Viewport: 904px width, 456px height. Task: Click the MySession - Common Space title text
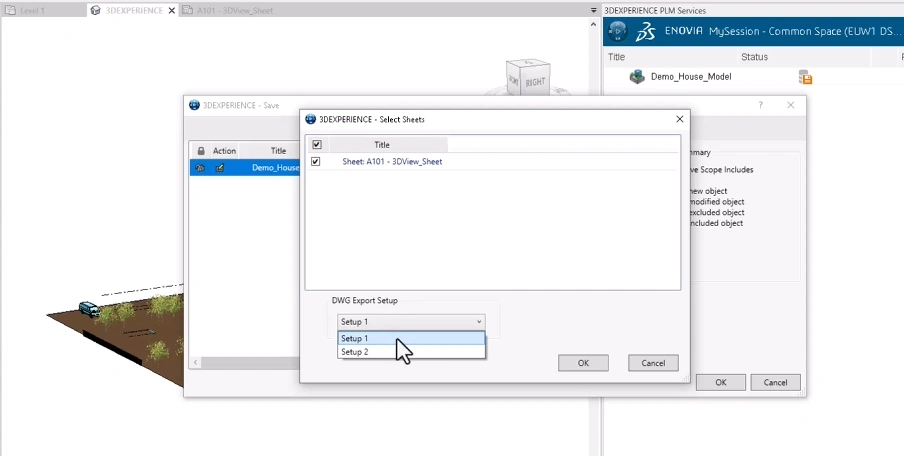coord(805,31)
